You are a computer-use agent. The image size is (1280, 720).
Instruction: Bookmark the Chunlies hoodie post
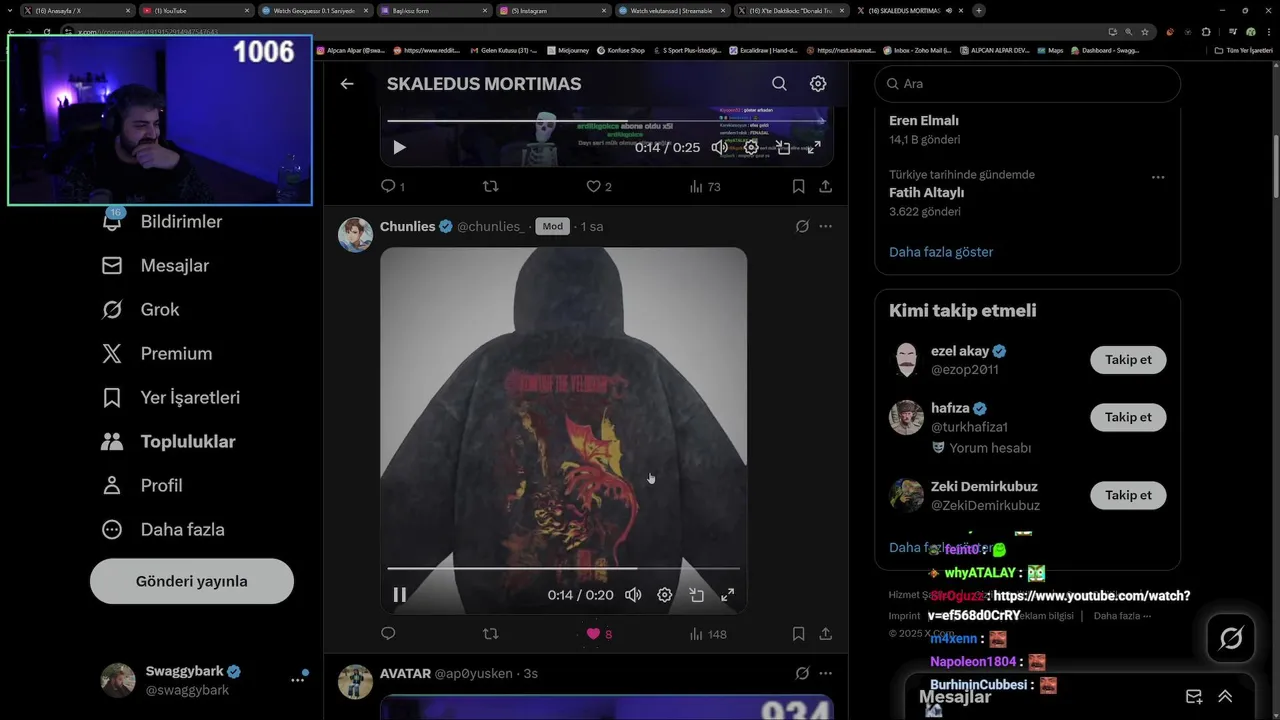(798, 634)
